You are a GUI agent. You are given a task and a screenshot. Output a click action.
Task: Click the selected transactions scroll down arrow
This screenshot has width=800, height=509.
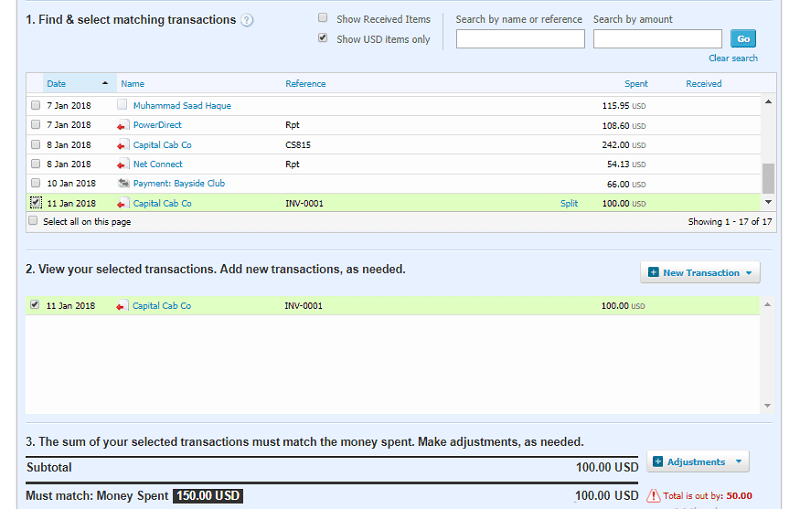coord(767,406)
